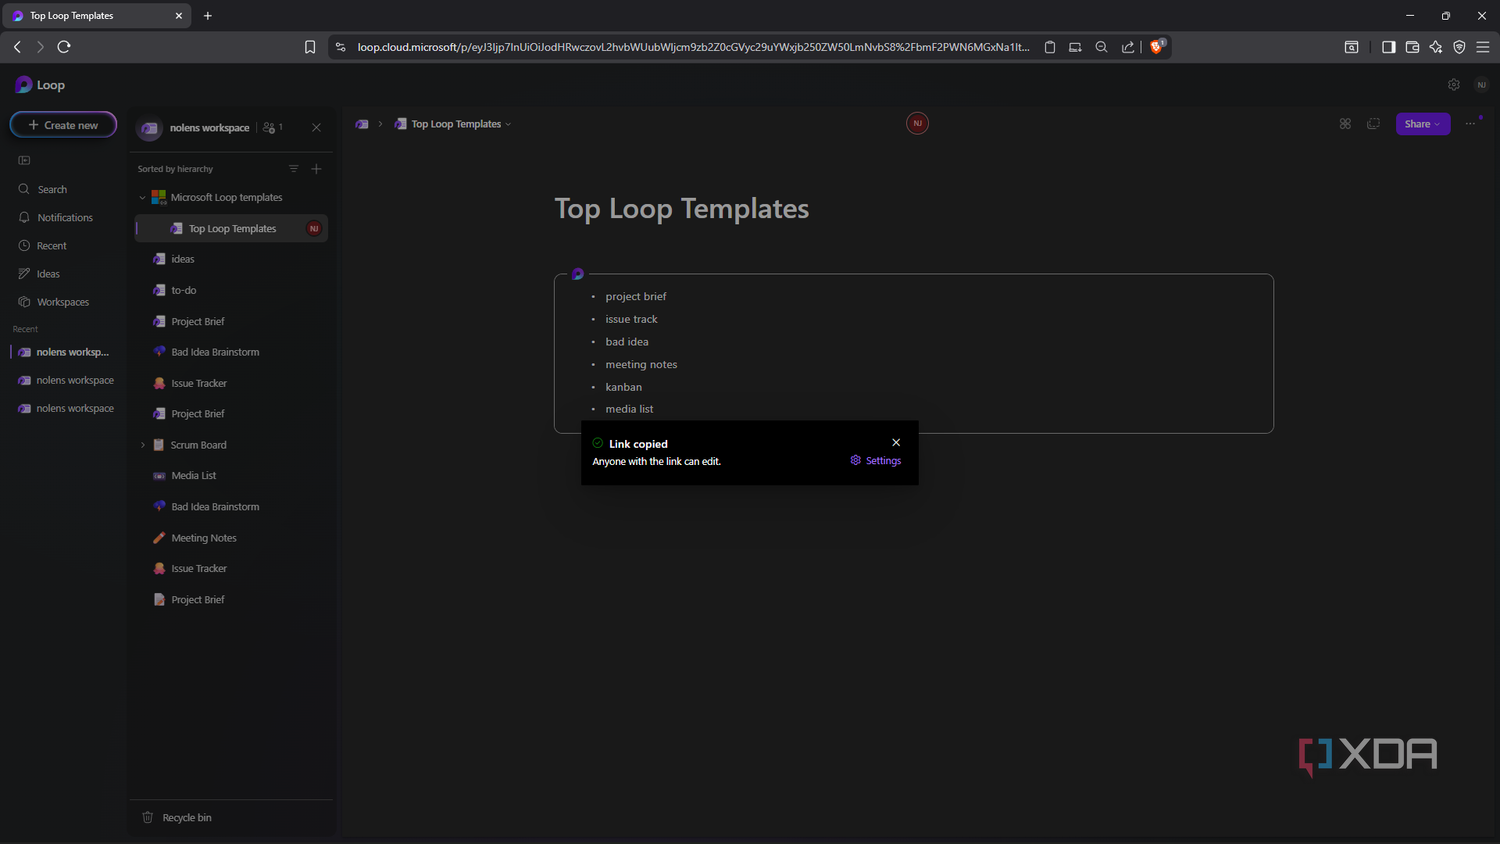1500x844 pixels.
Task: Open Settings link in the Link copied toast
Action: (x=876, y=461)
